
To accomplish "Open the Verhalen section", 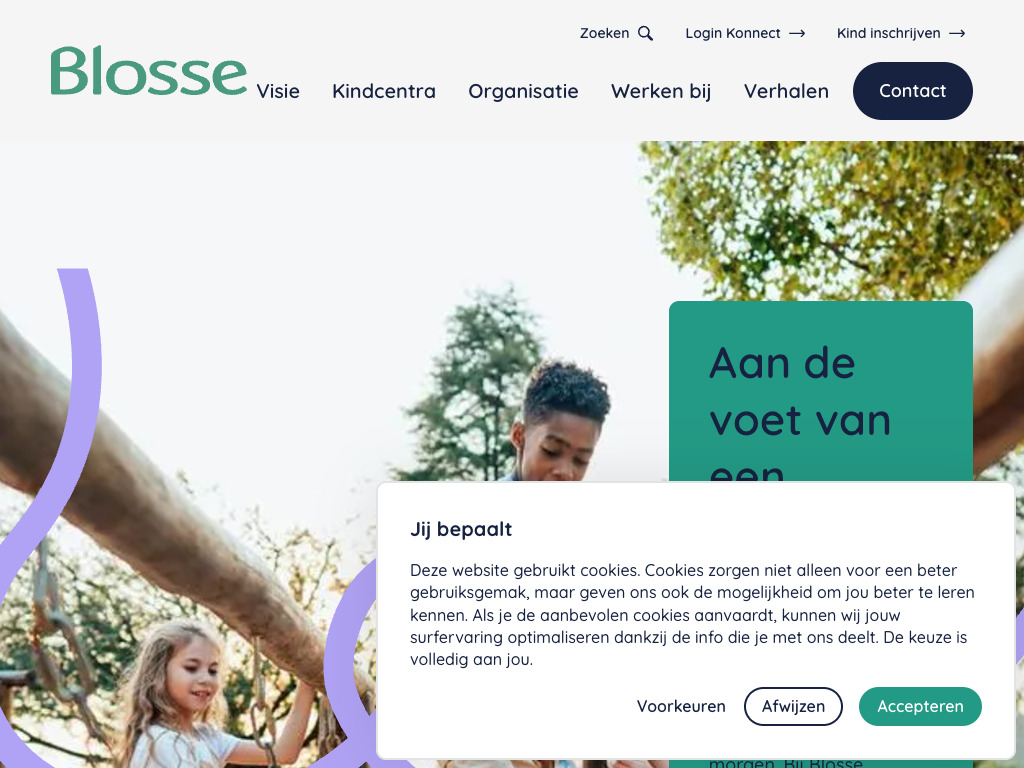I will (x=786, y=91).
